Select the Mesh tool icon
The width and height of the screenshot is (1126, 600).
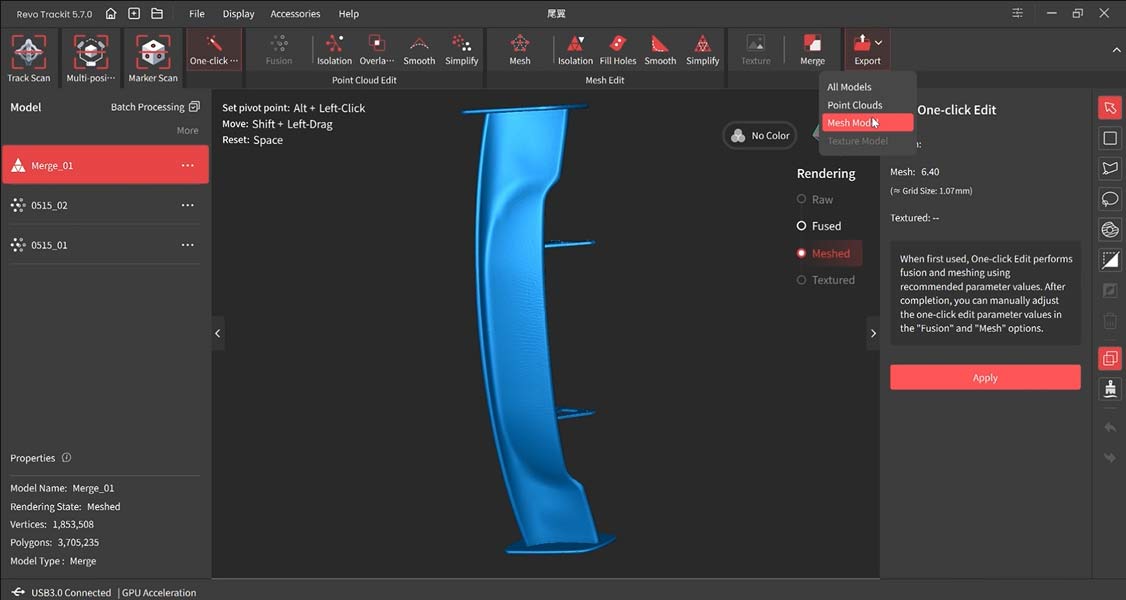[520, 49]
